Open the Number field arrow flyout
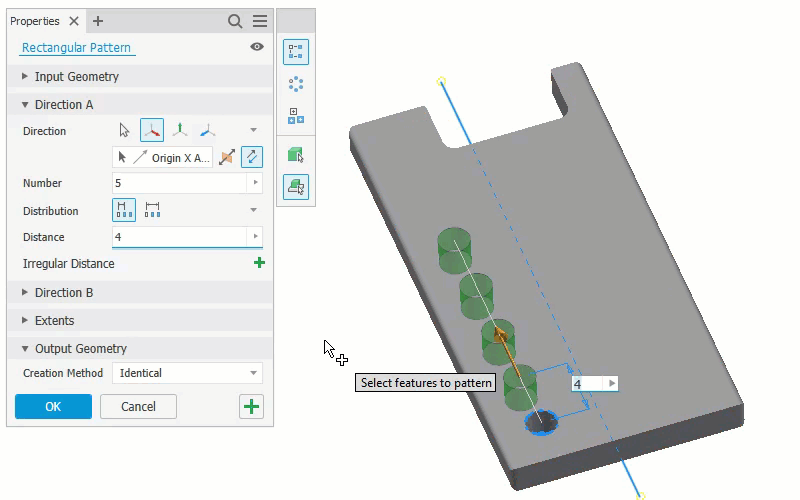This screenshot has width=800, height=500. (x=255, y=183)
